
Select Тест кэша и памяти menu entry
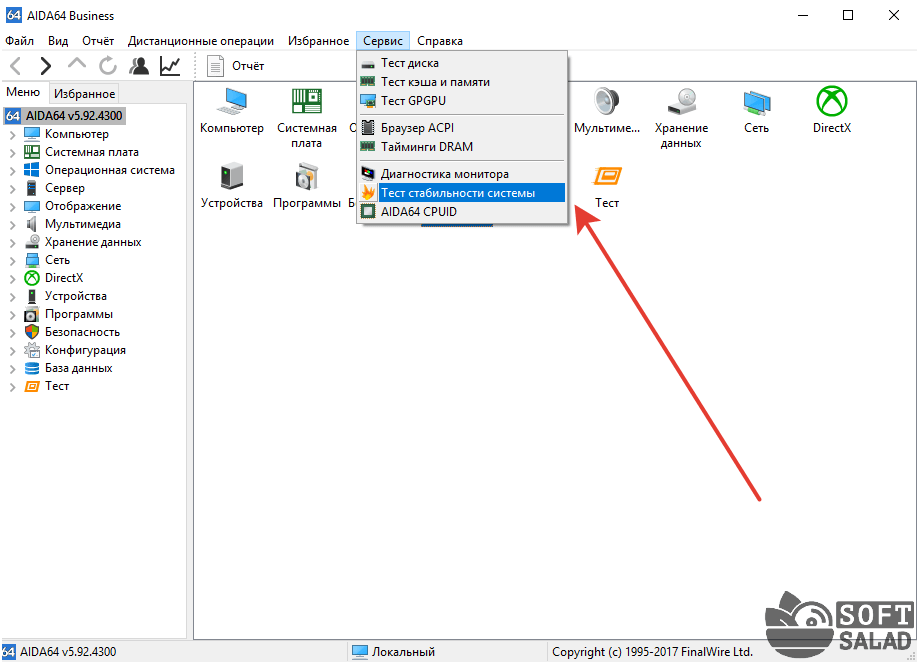(462, 82)
